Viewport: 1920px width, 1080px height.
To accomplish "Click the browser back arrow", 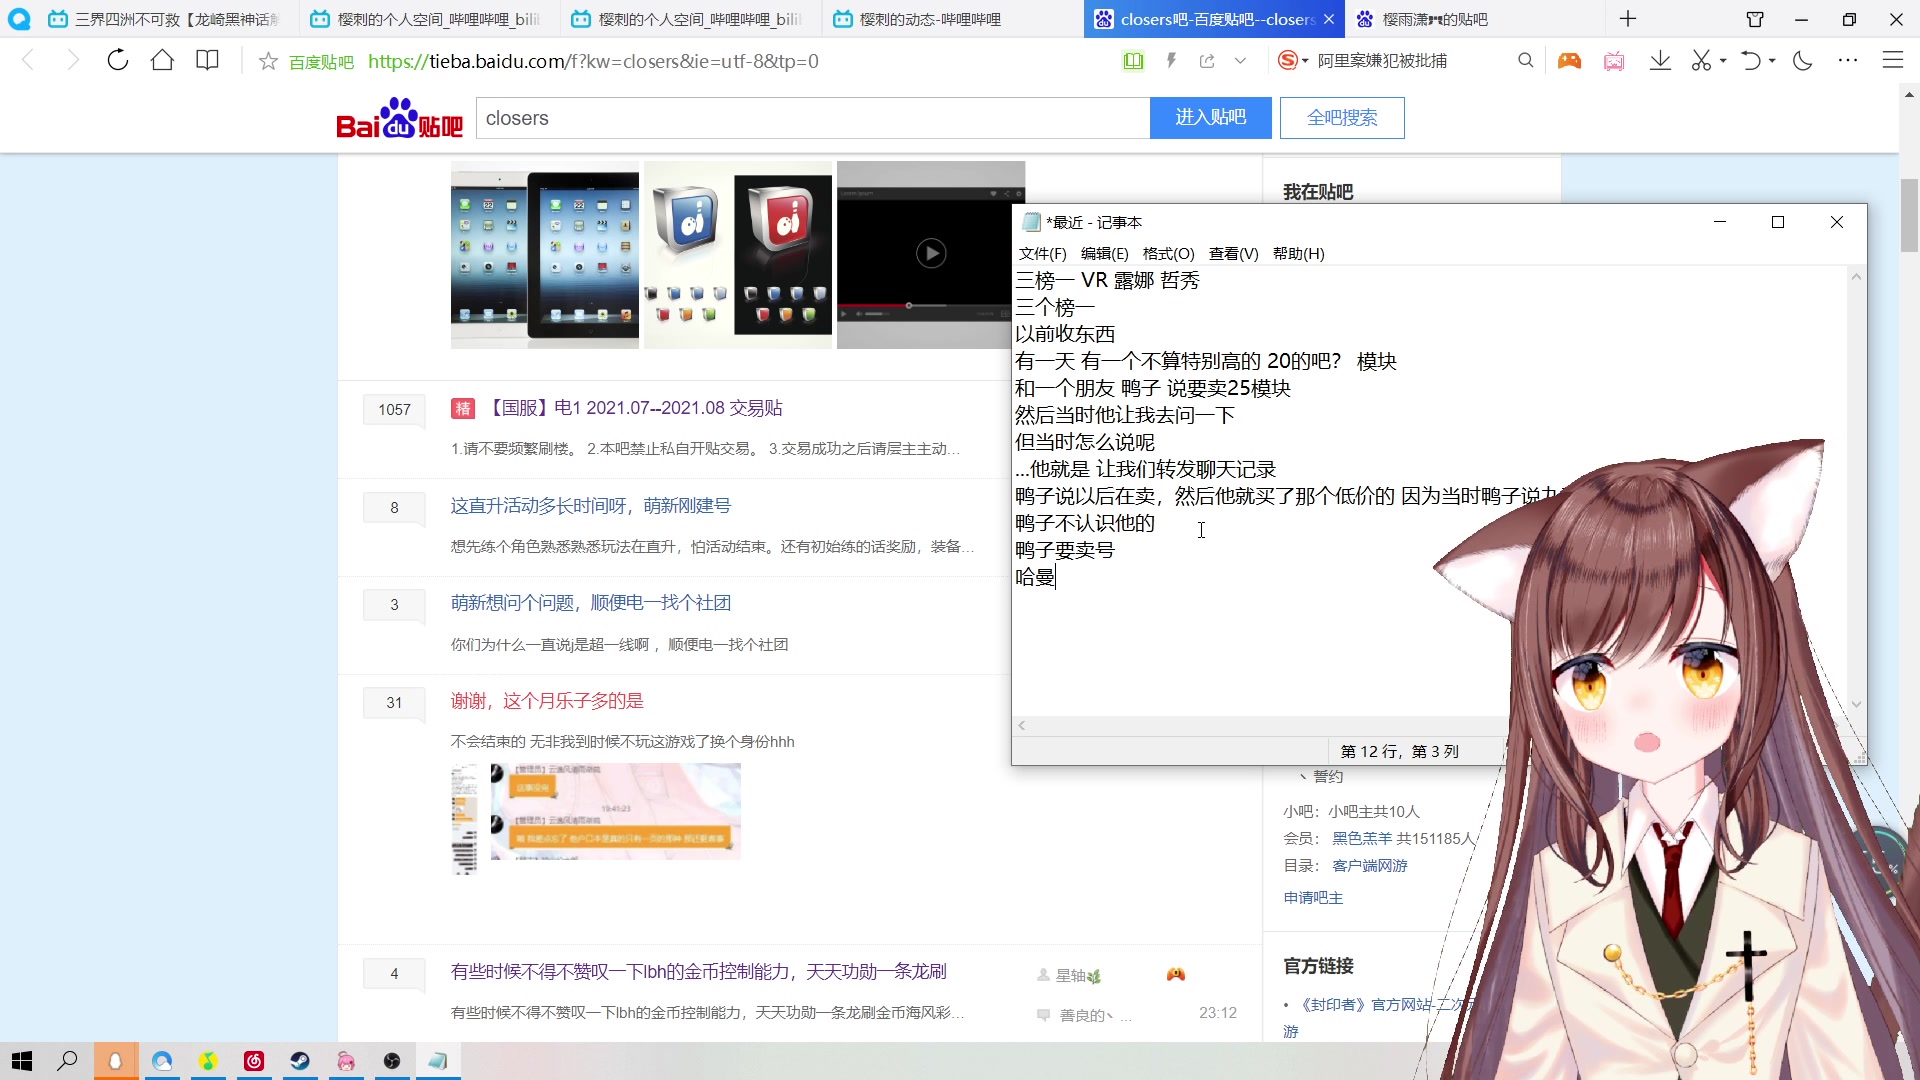I will click(x=28, y=61).
